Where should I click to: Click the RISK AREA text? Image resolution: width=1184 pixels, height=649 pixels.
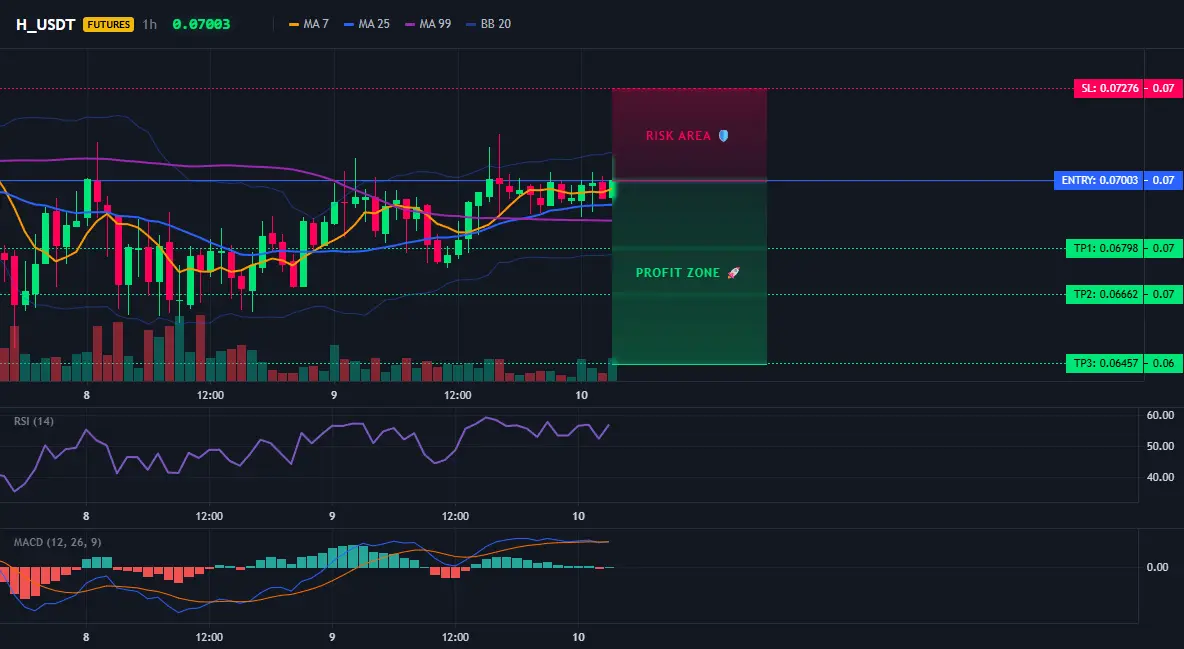coord(678,136)
